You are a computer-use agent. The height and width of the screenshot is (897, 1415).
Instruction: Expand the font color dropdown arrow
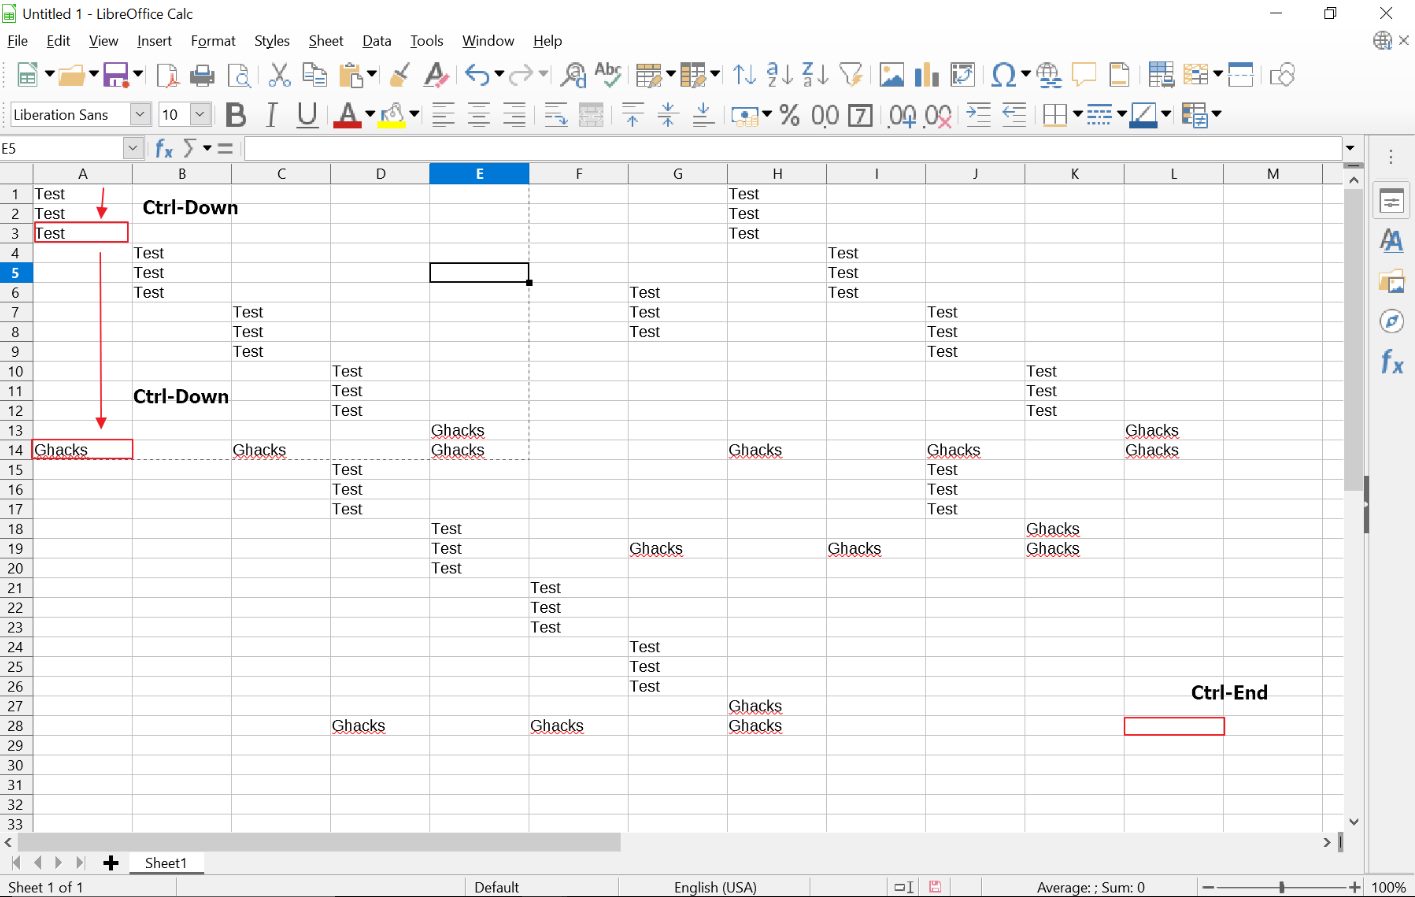(x=371, y=115)
